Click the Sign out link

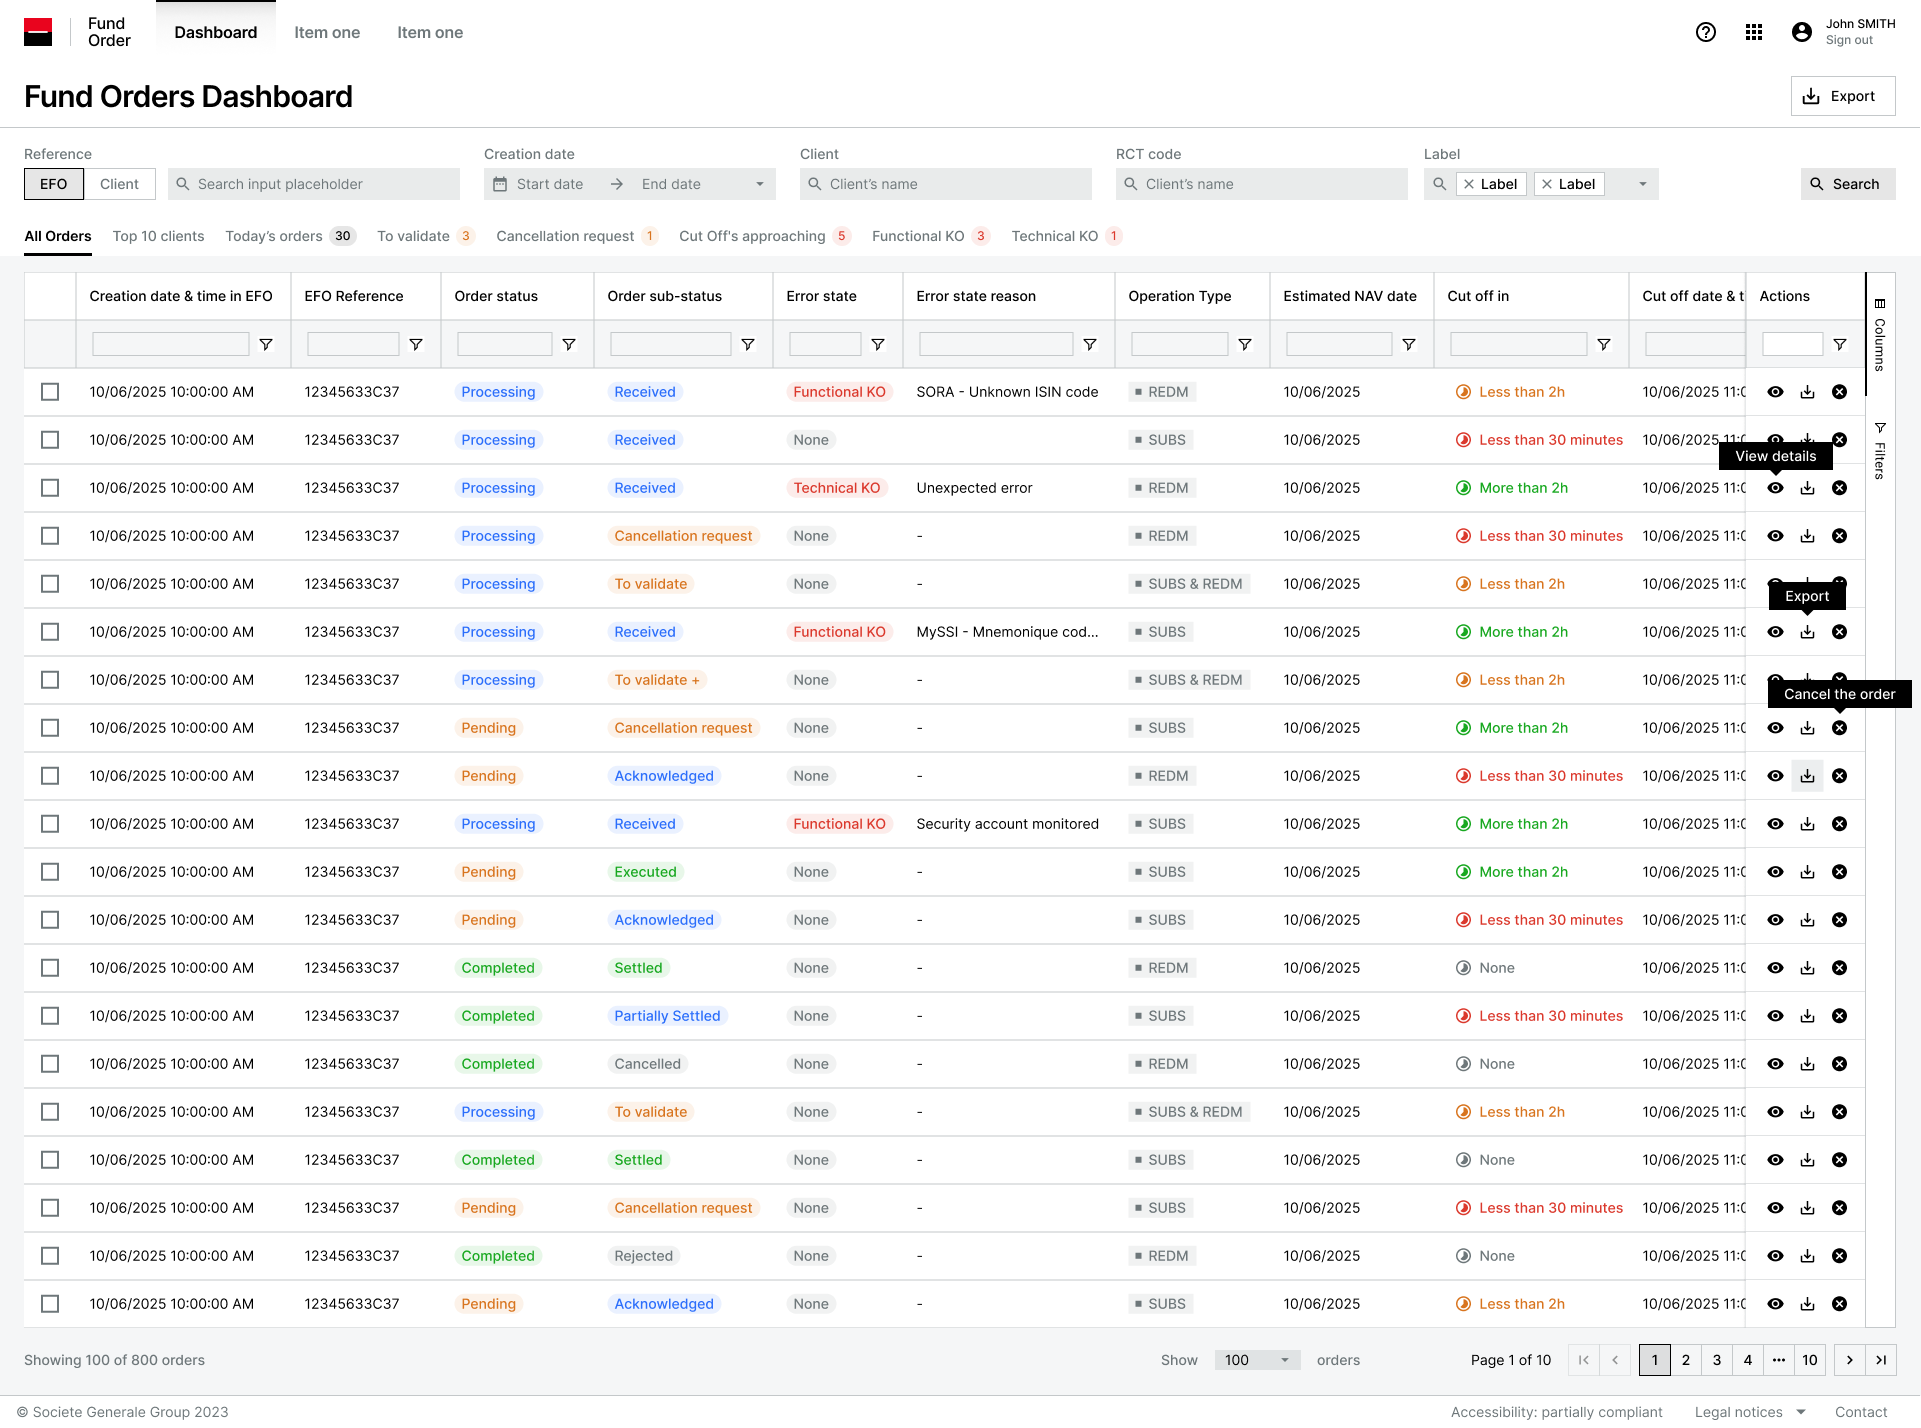pyautogui.click(x=1849, y=40)
